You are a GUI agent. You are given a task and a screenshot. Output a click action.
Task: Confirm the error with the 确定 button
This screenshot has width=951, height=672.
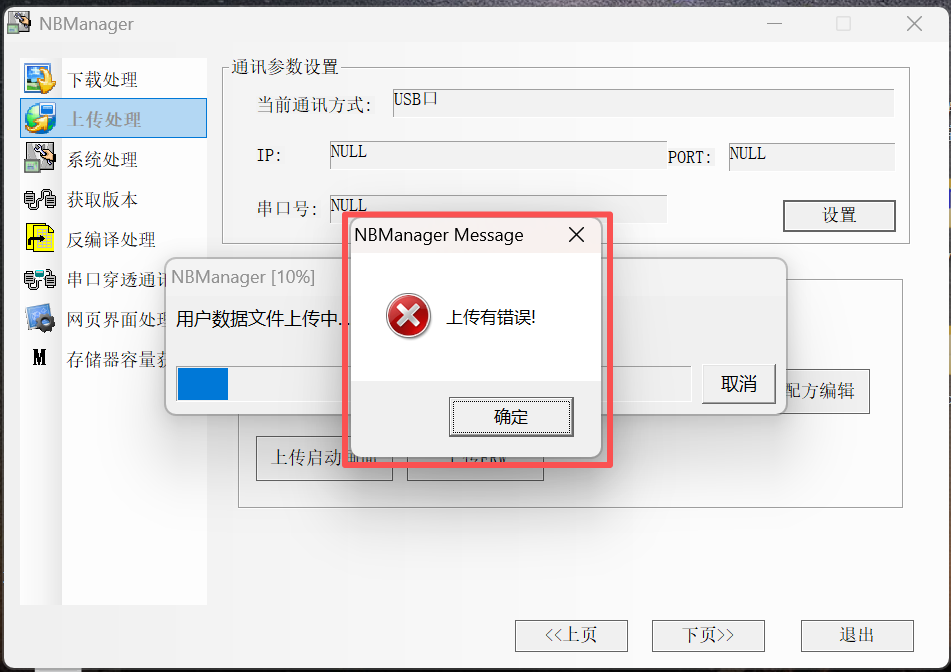(x=511, y=417)
